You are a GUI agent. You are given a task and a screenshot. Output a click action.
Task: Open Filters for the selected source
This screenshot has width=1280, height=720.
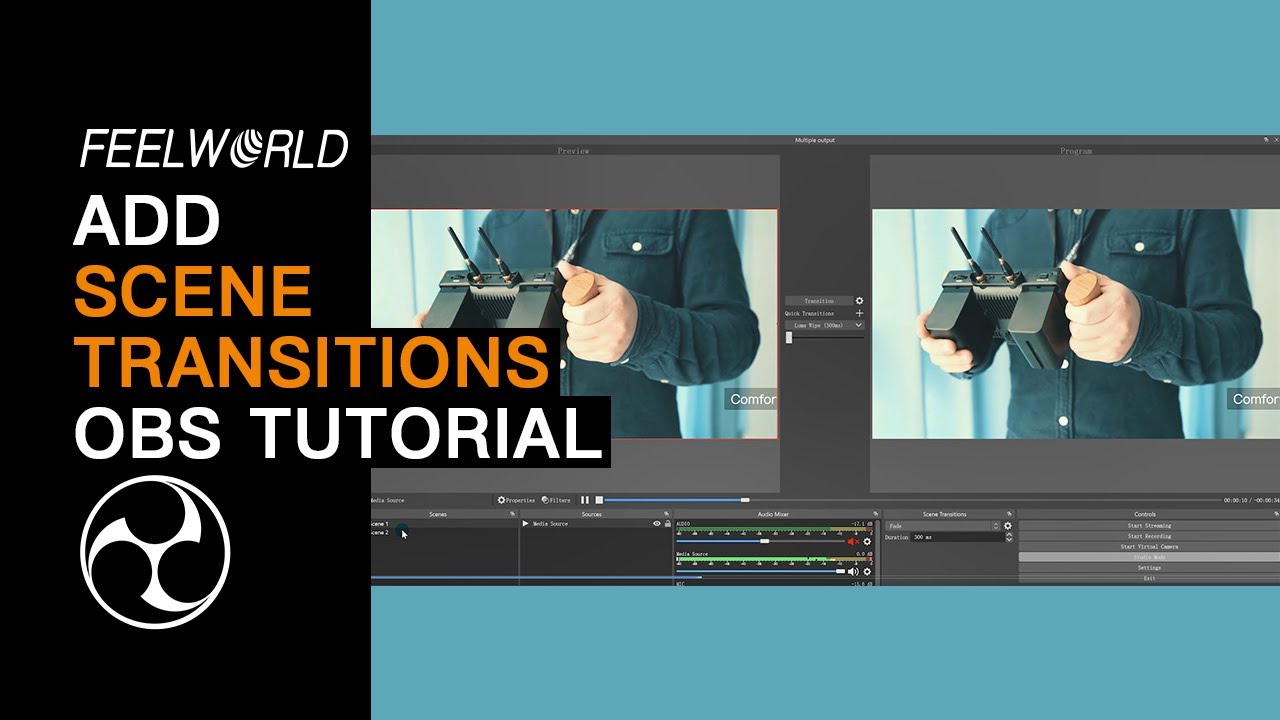pyautogui.click(x=556, y=500)
